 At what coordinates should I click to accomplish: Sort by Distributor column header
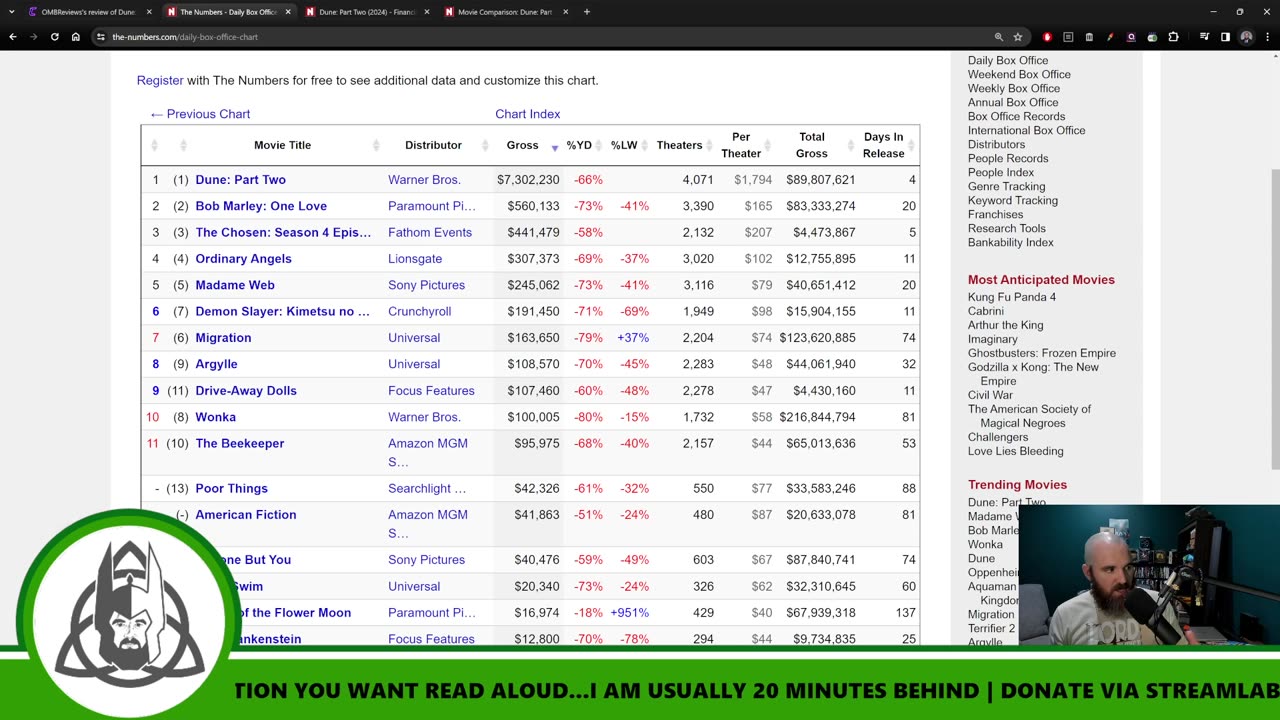pos(433,145)
